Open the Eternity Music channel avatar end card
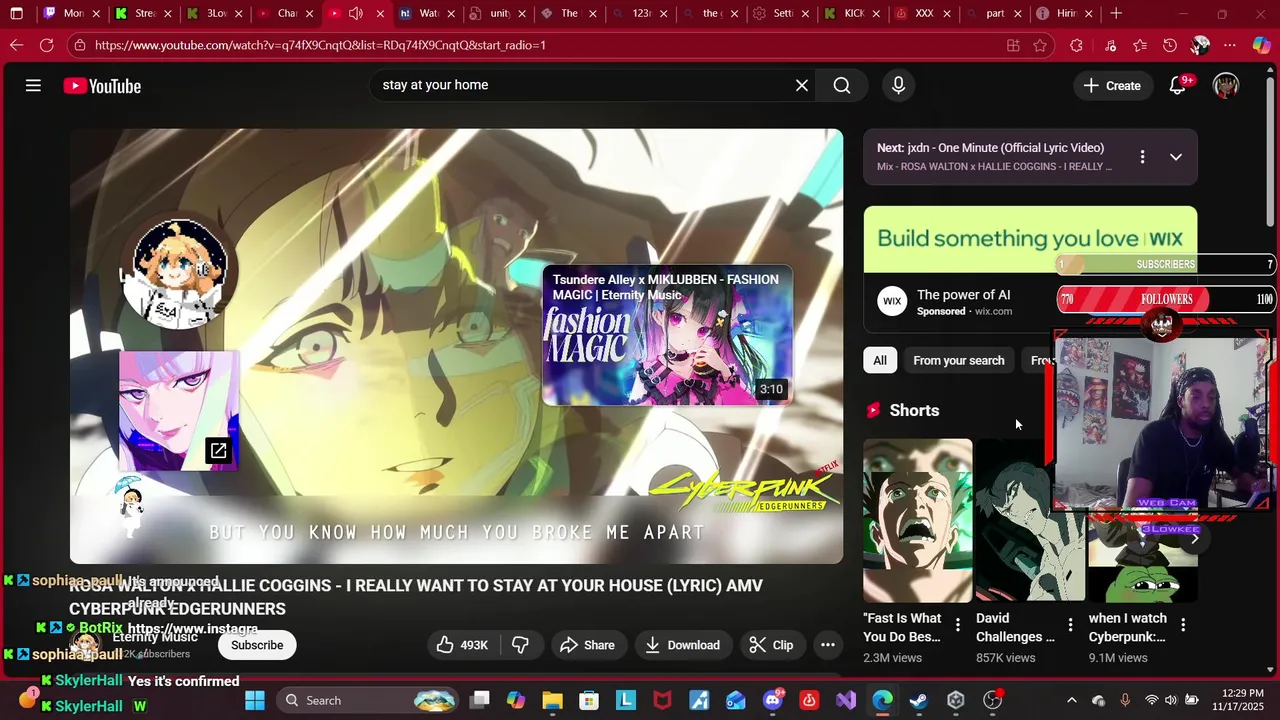The width and height of the screenshot is (1280, 720). point(179,272)
